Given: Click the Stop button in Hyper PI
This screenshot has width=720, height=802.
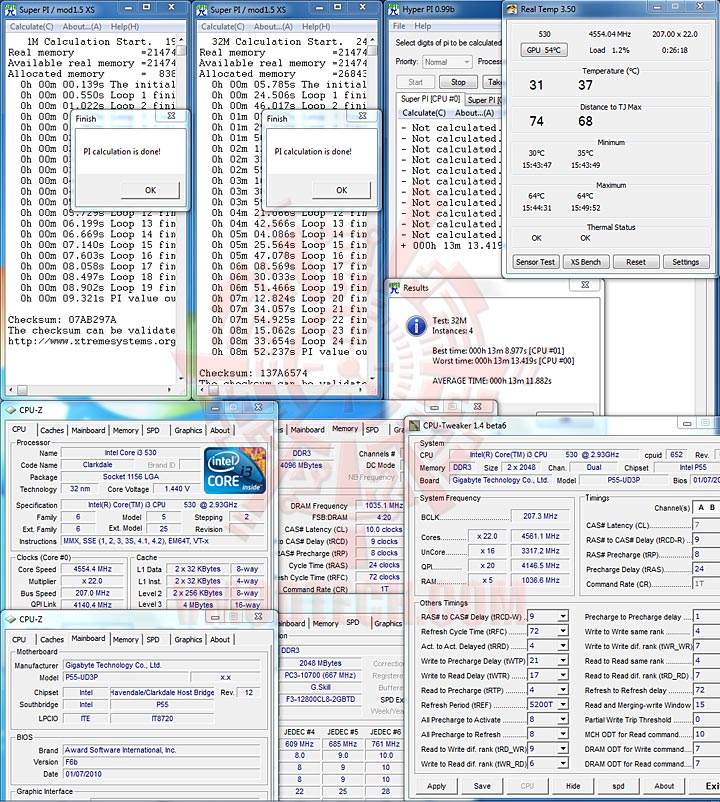Looking at the screenshot, I should click(x=458, y=82).
